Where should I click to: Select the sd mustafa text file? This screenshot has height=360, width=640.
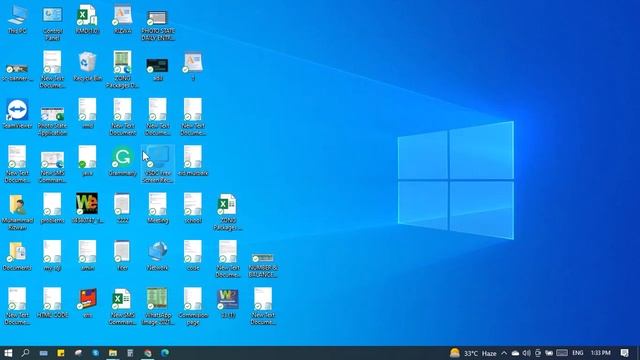tap(193, 162)
